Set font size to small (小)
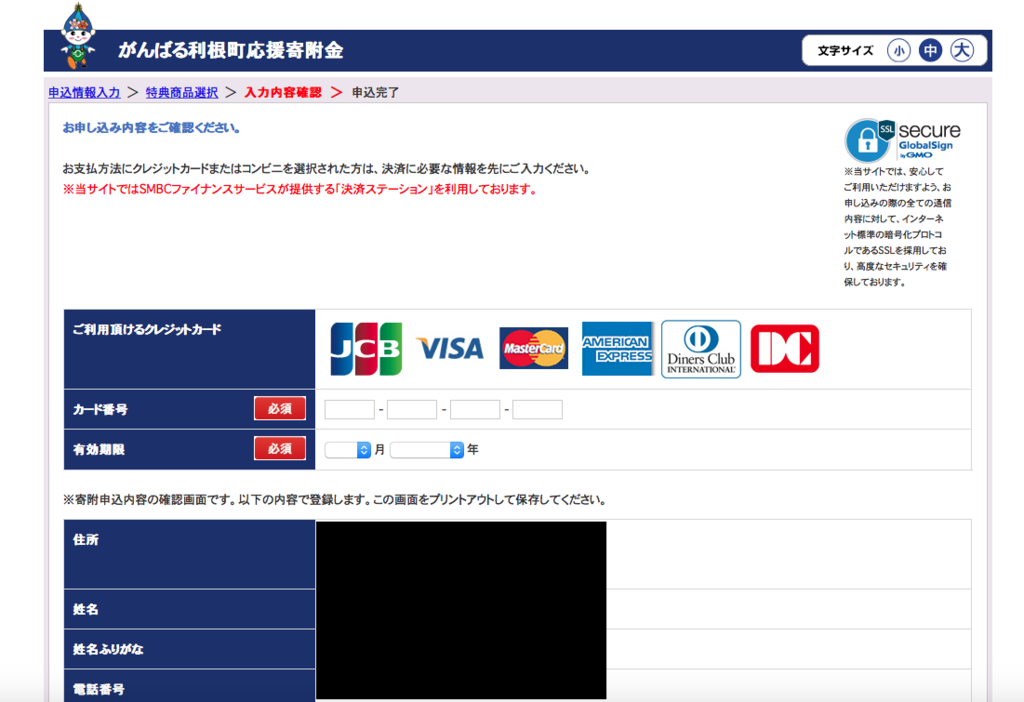 point(899,50)
